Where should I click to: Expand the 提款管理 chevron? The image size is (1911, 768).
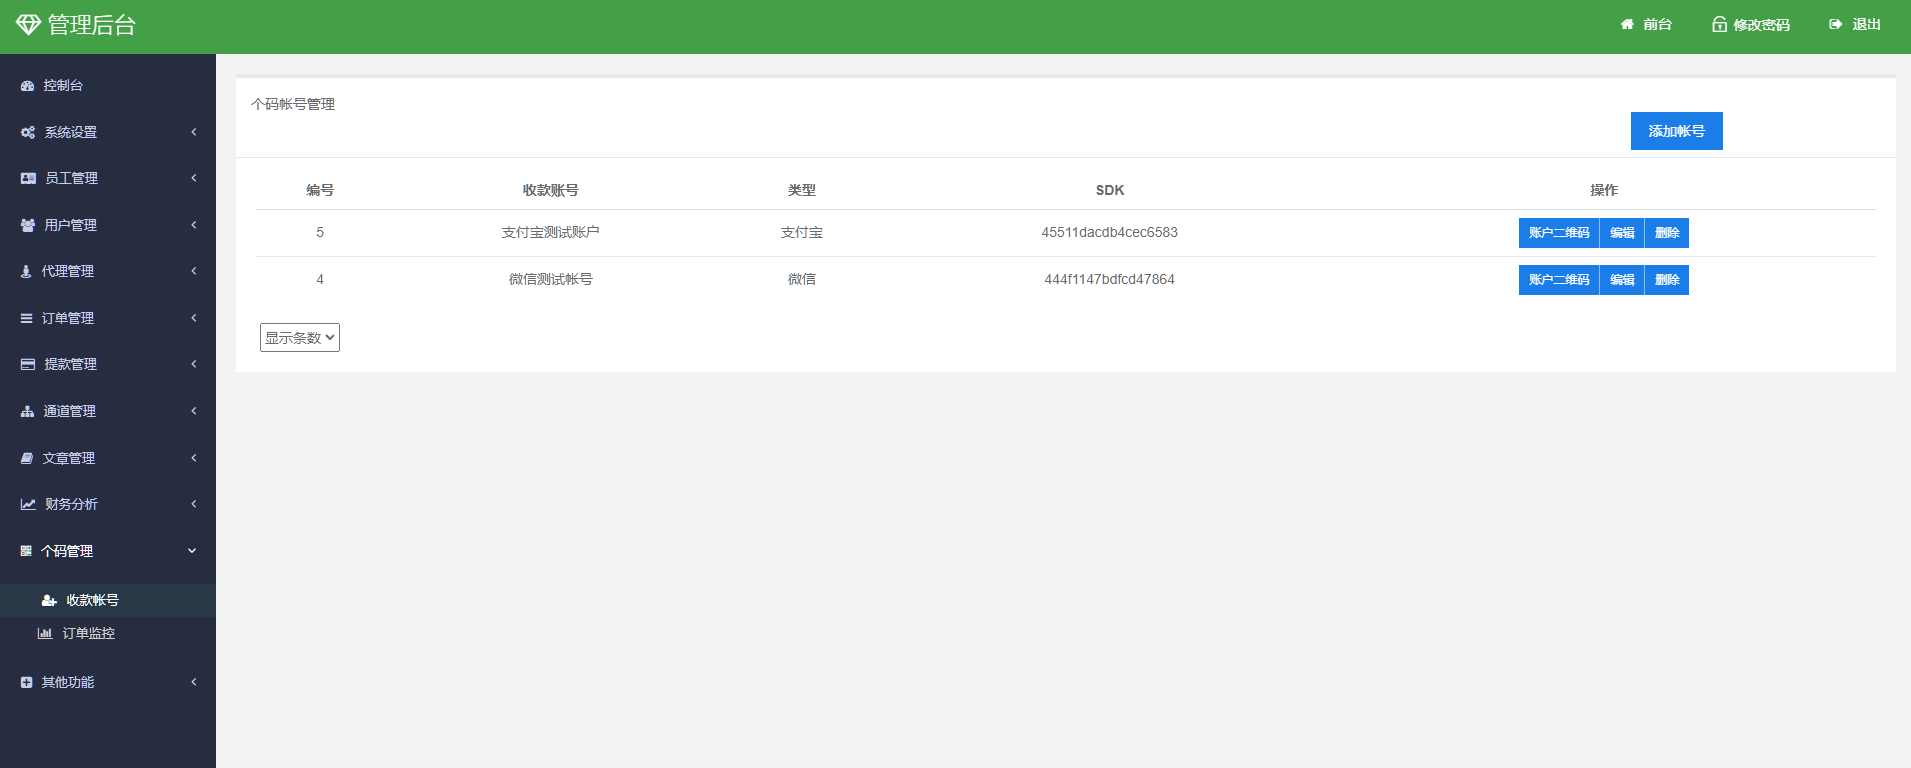(x=193, y=364)
